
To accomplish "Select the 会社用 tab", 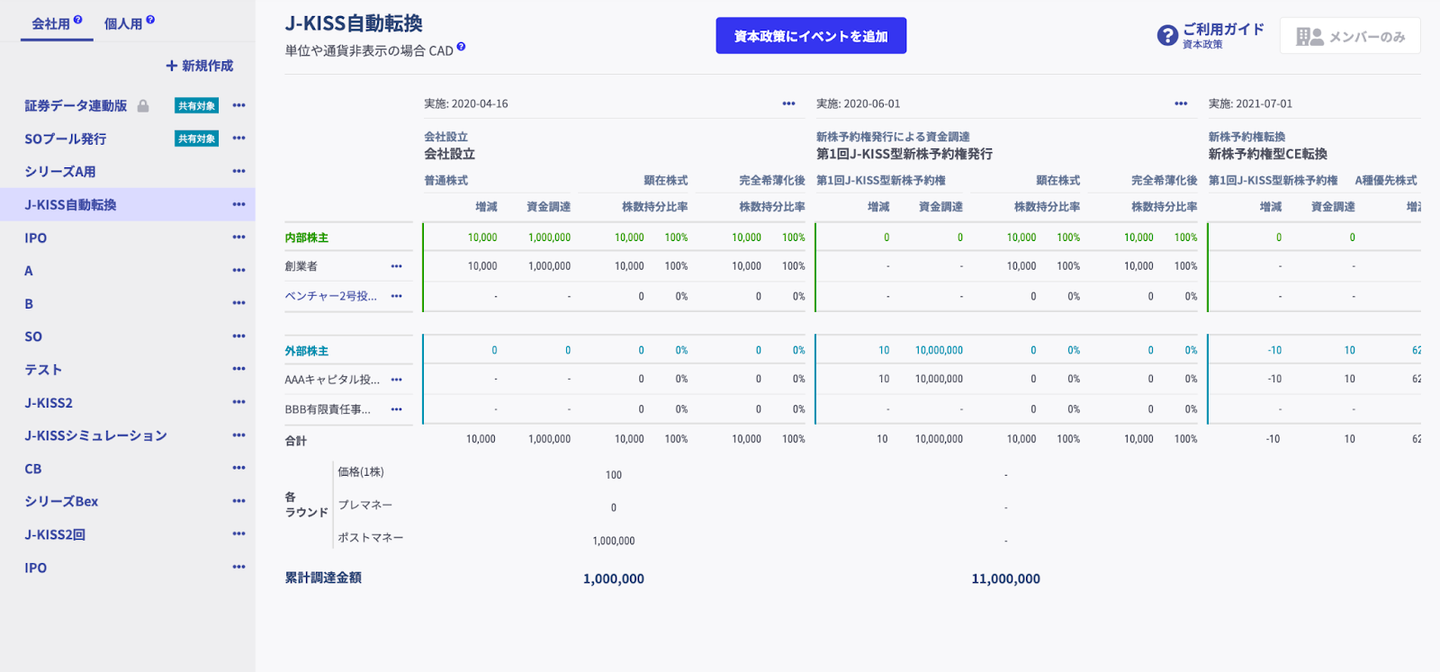I will (x=50, y=23).
